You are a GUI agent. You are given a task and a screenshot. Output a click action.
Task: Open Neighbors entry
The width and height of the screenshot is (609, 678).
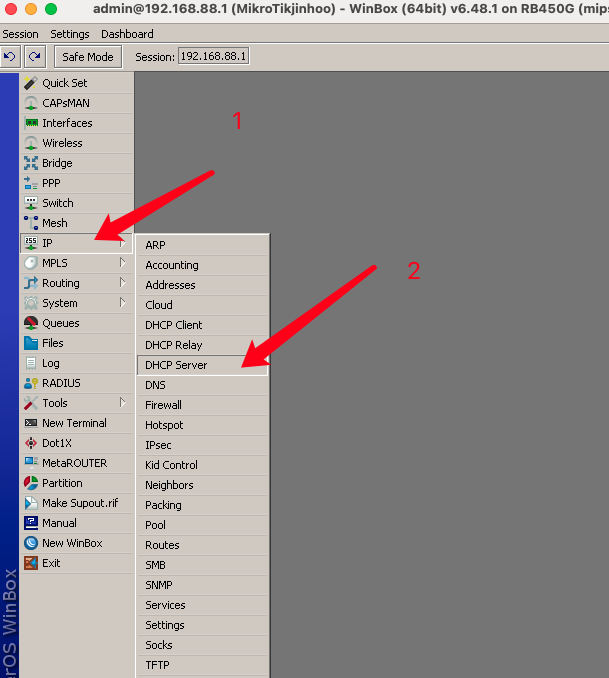click(x=202, y=485)
